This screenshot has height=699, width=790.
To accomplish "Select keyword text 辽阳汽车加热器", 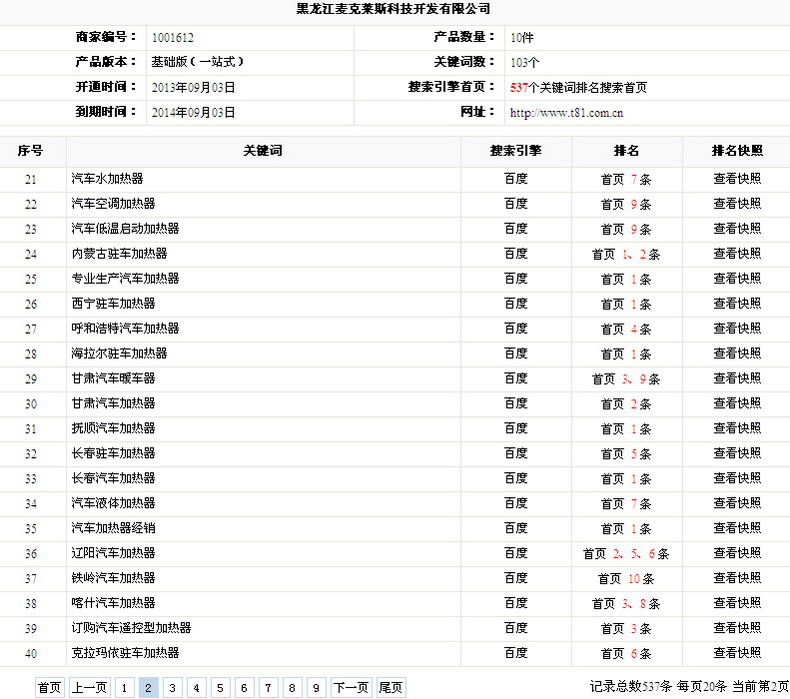I will [113, 553].
